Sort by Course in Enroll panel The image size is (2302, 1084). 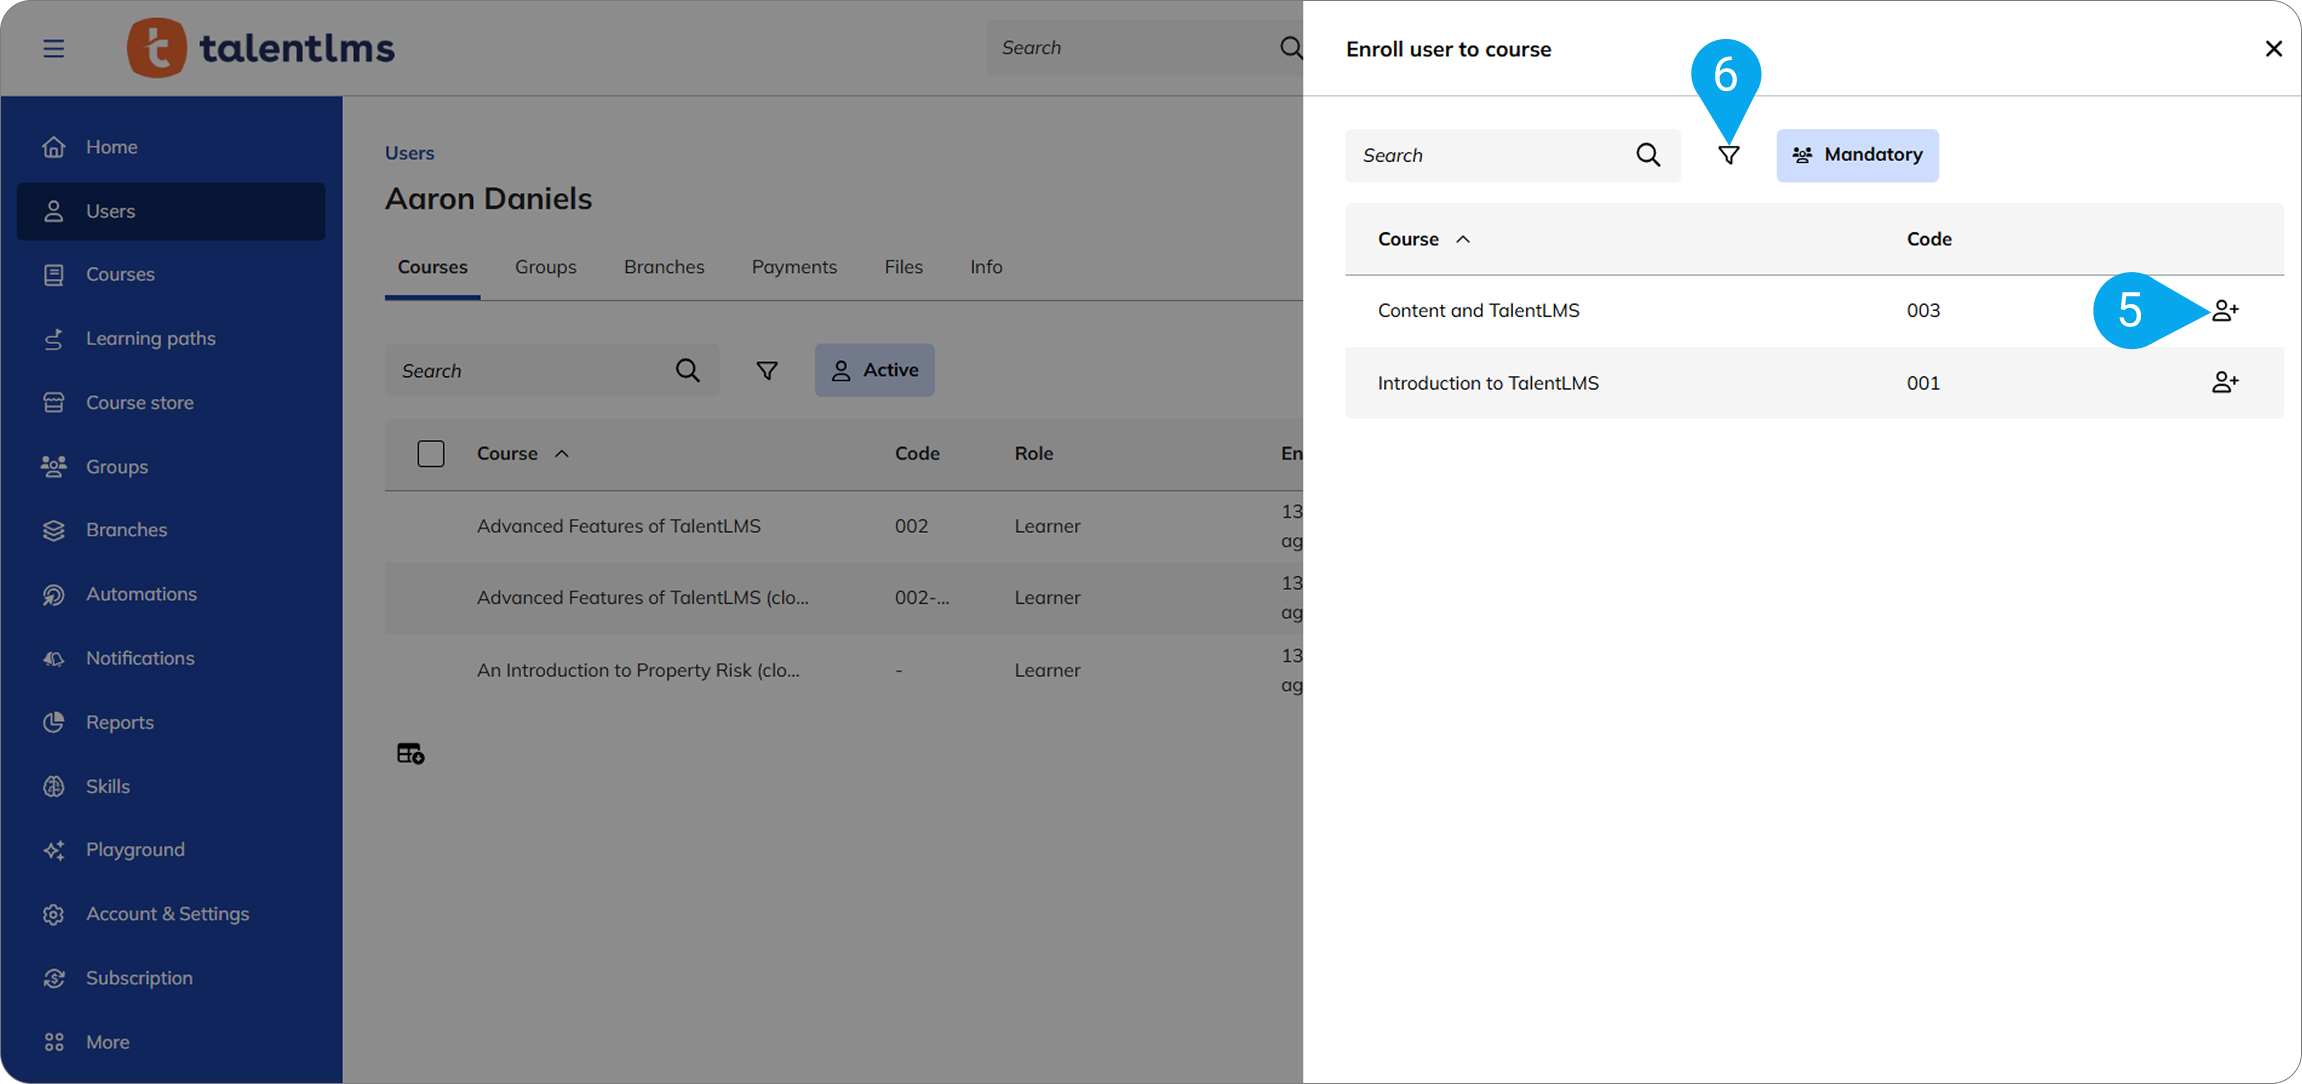pos(1424,239)
